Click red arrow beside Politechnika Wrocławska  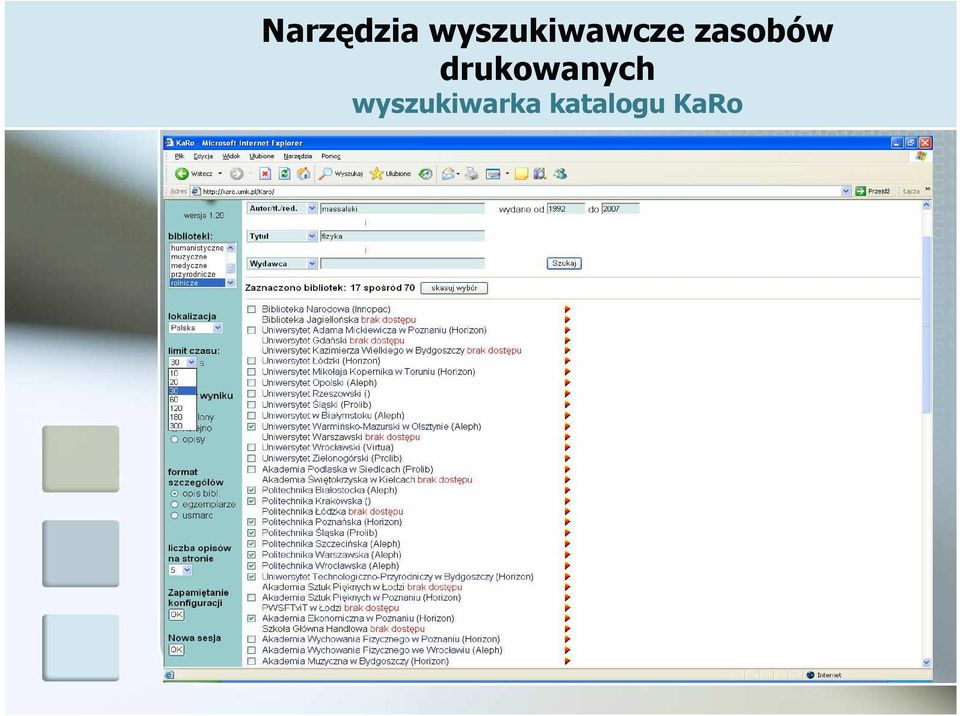click(x=568, y=566)
